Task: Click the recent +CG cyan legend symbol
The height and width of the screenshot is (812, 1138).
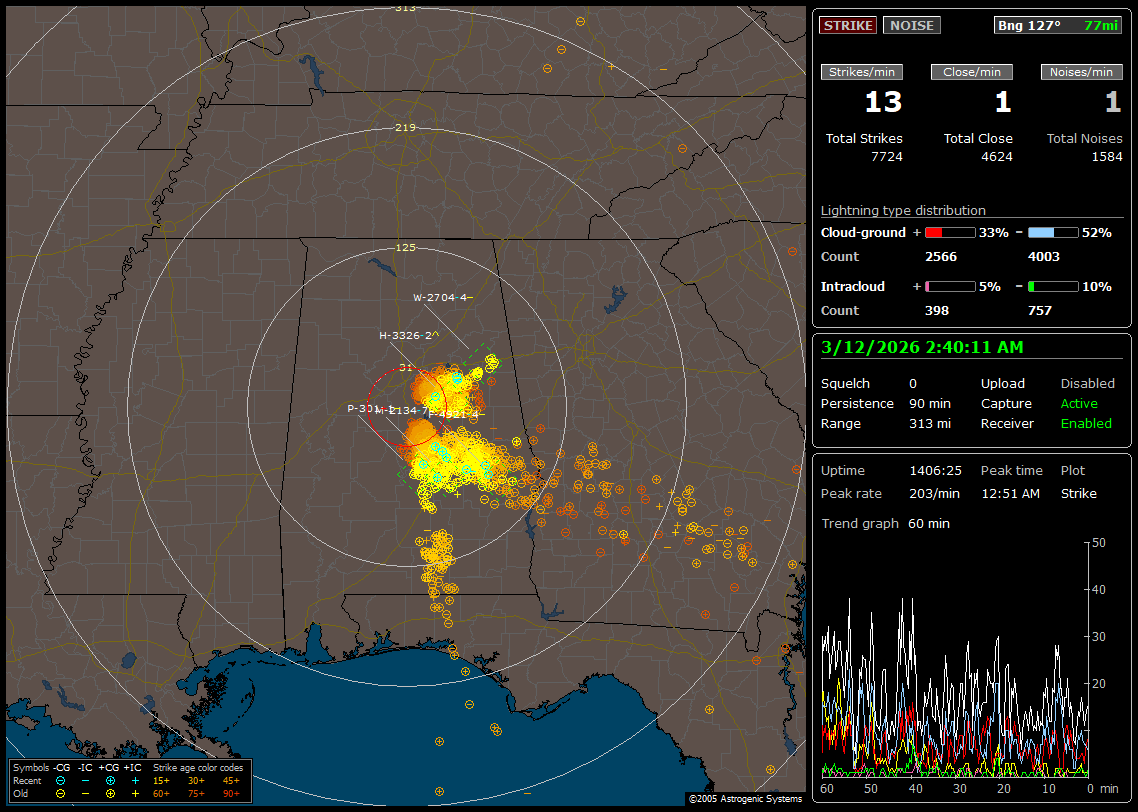Action: pos(110,780)
